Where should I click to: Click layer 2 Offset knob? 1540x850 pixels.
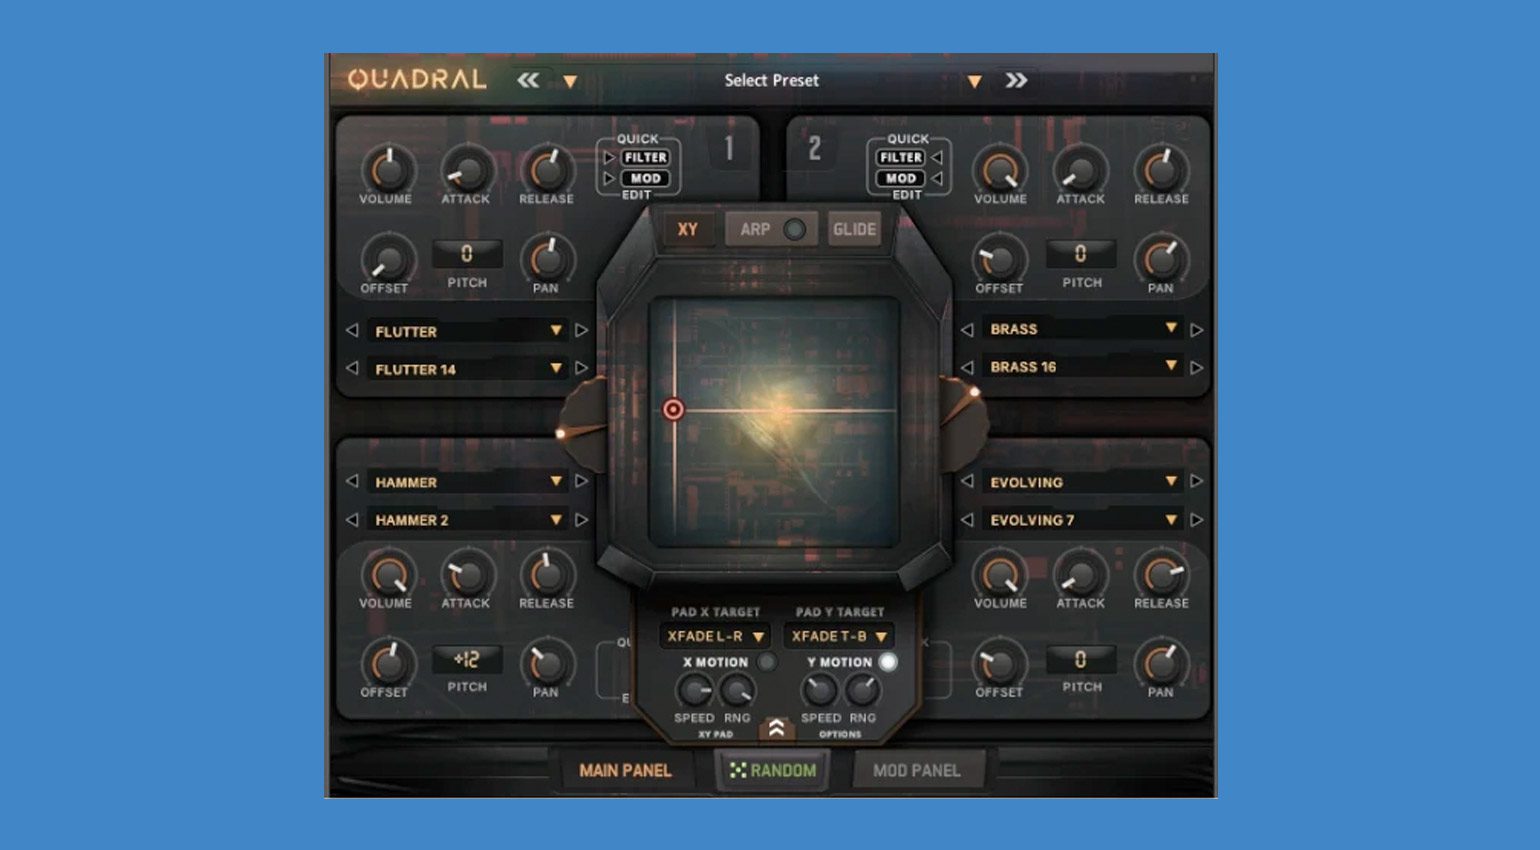click(999, 259)
